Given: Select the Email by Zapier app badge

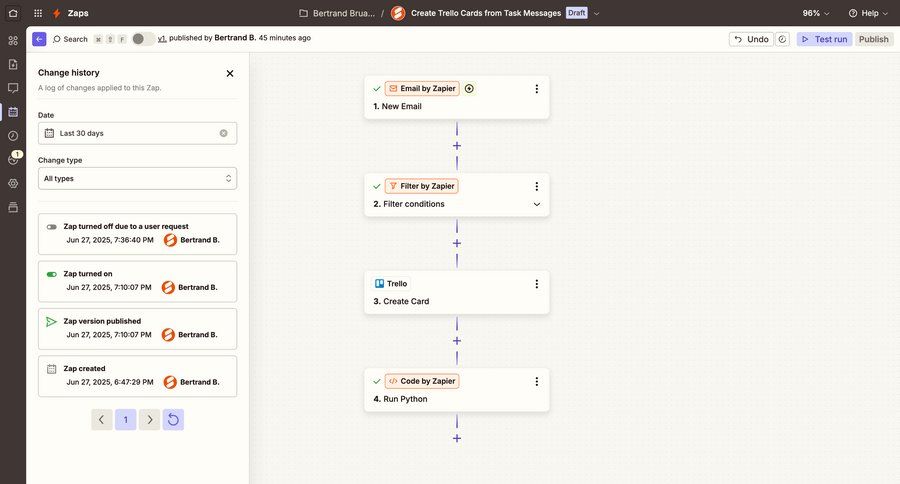Looking at the screenshot, I should (x=422, y=88).
